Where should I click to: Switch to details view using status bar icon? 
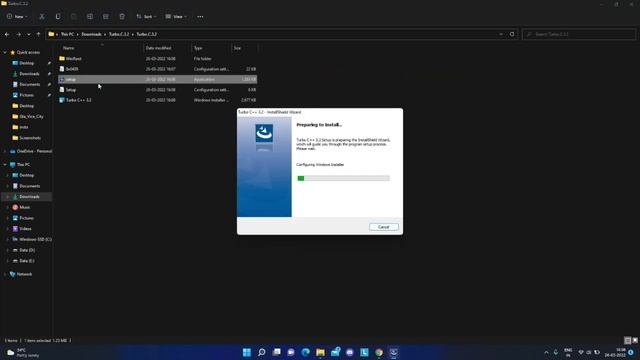tap(628, 340)
